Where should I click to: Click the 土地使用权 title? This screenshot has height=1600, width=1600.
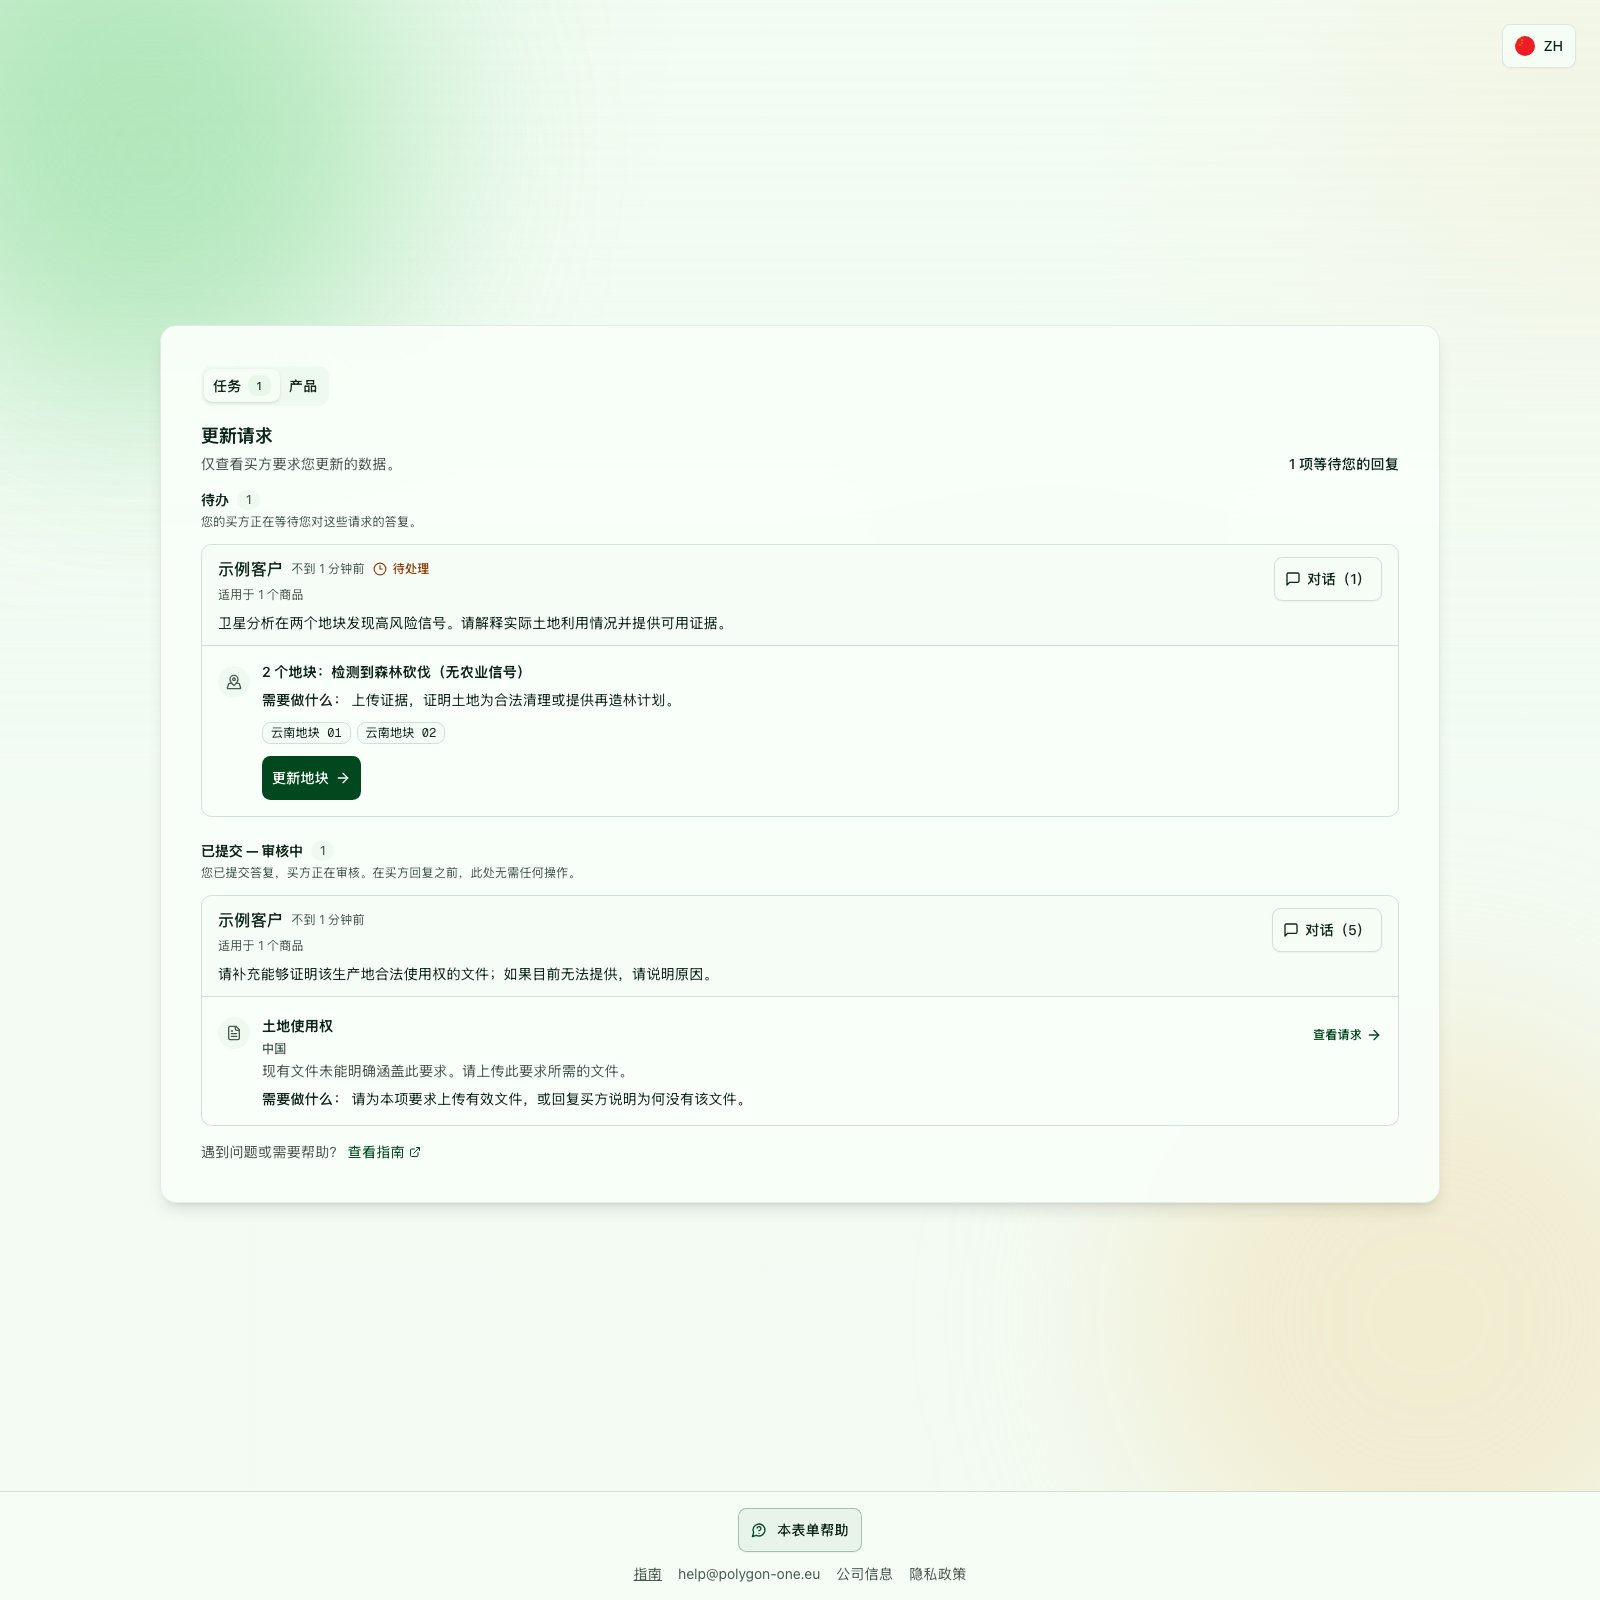click(298, 1026)
